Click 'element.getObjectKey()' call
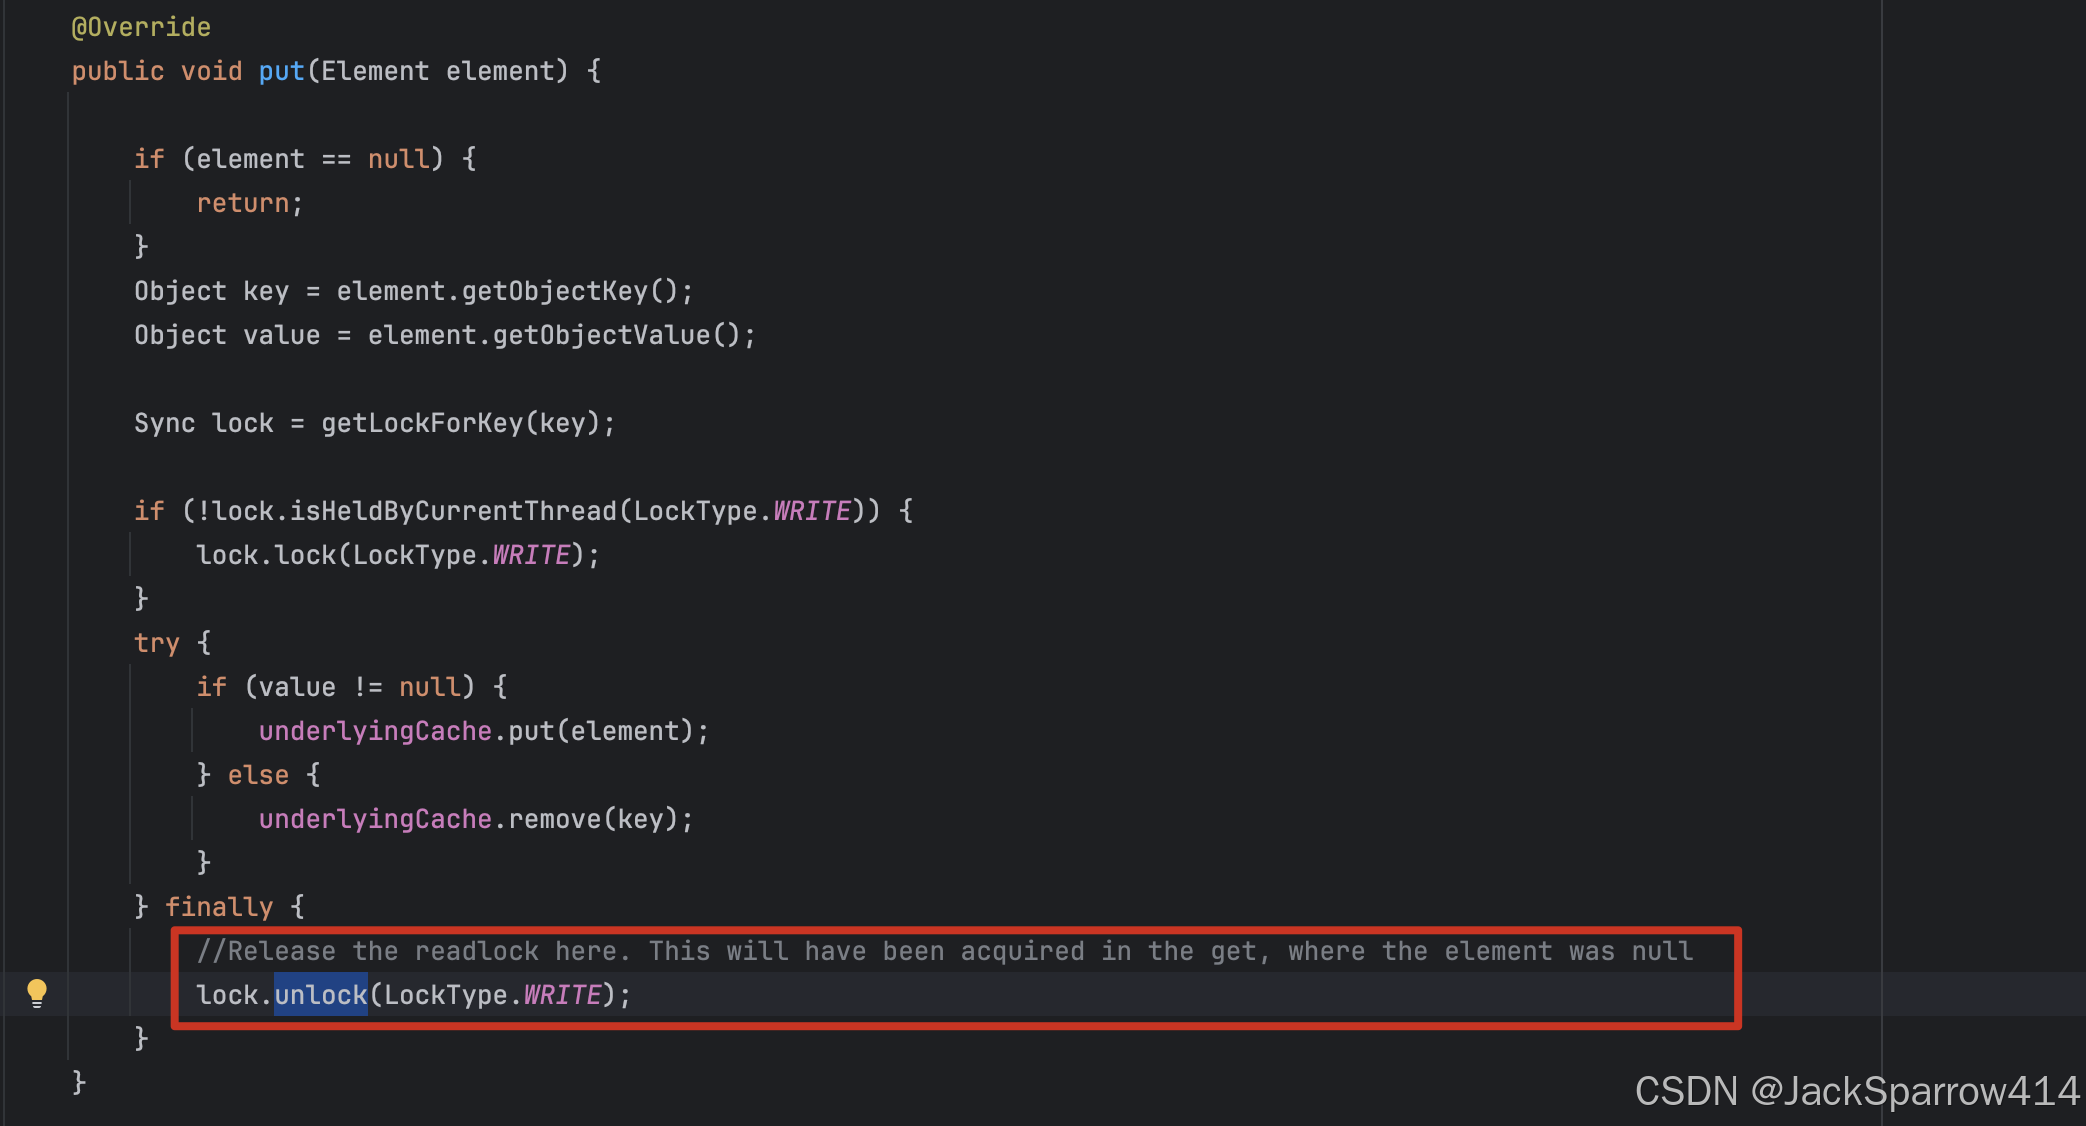Viewport: 2086px width, 1126px height. tap(507, 291)
